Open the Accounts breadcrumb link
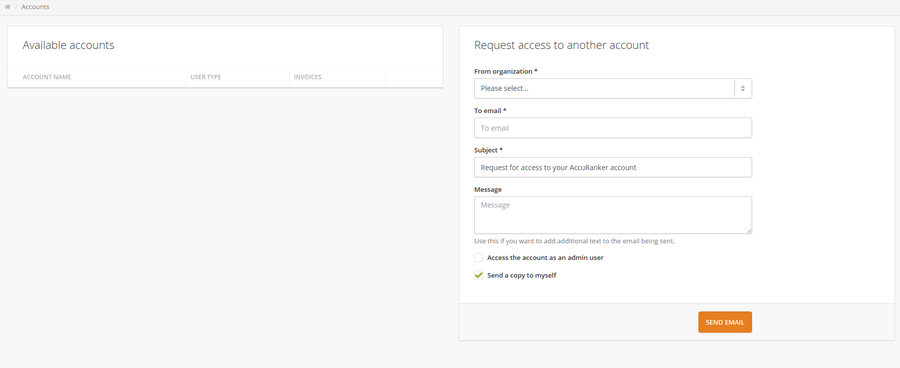Viewport: 900px width, 368px height. (x=35, y=7)
